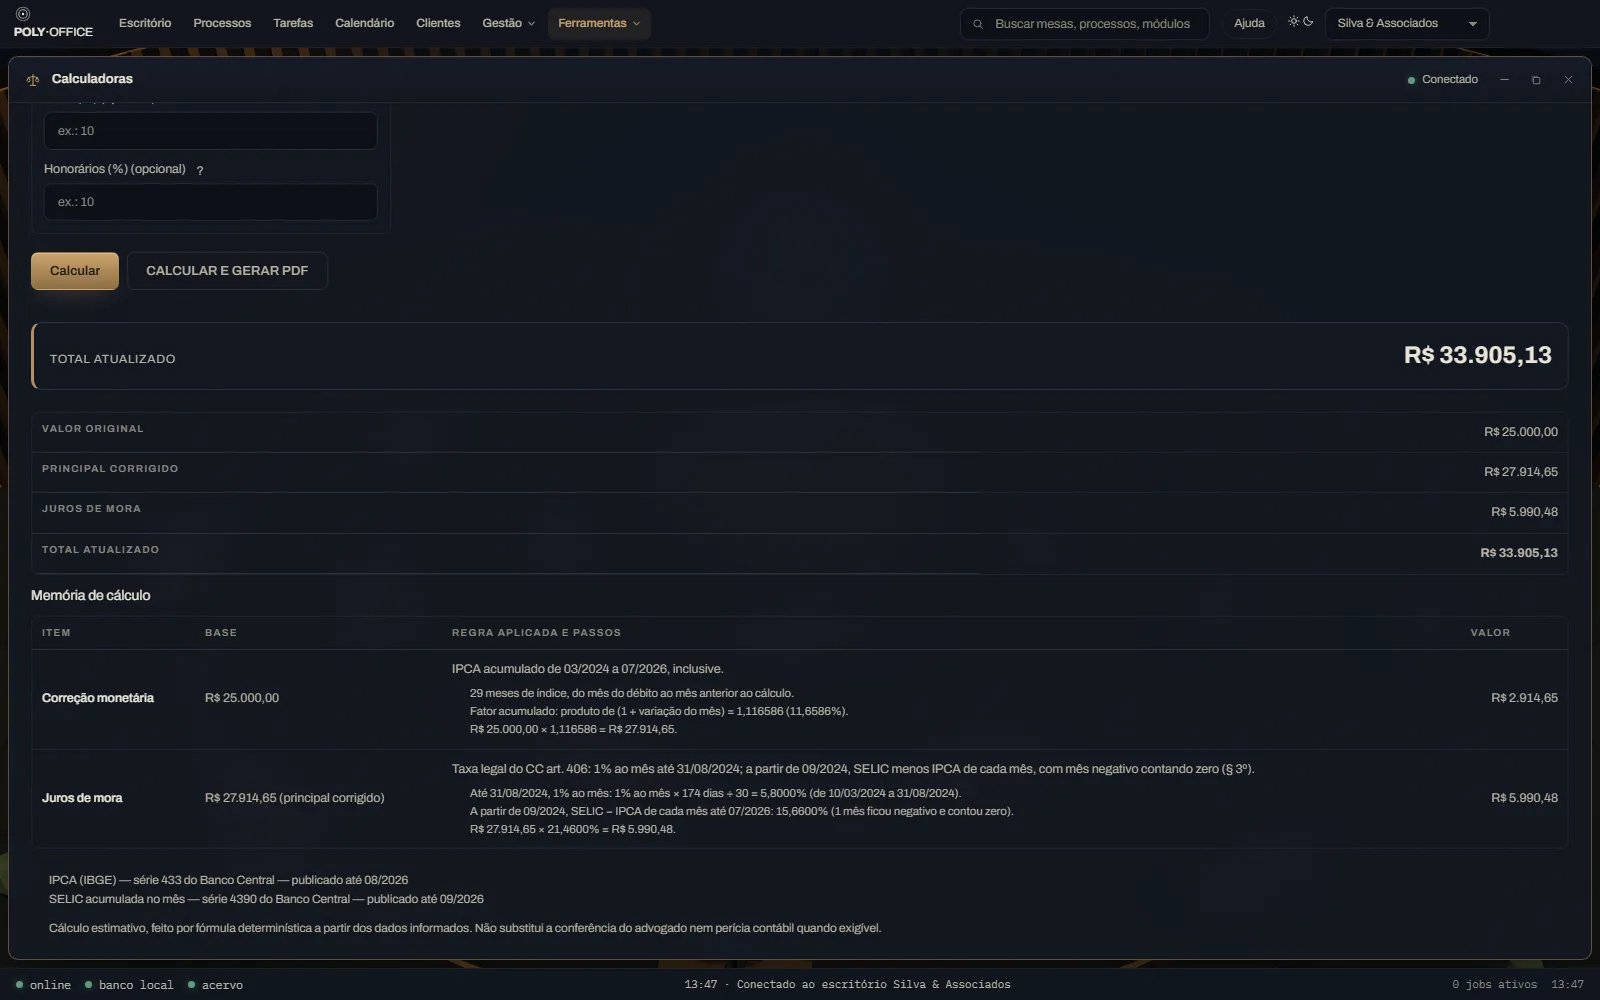Screen dimensions: 1600x1000
Task: Click the Taxa legal do CC art. 406 line
Action: pyautogui.click(x=852, y=769)
